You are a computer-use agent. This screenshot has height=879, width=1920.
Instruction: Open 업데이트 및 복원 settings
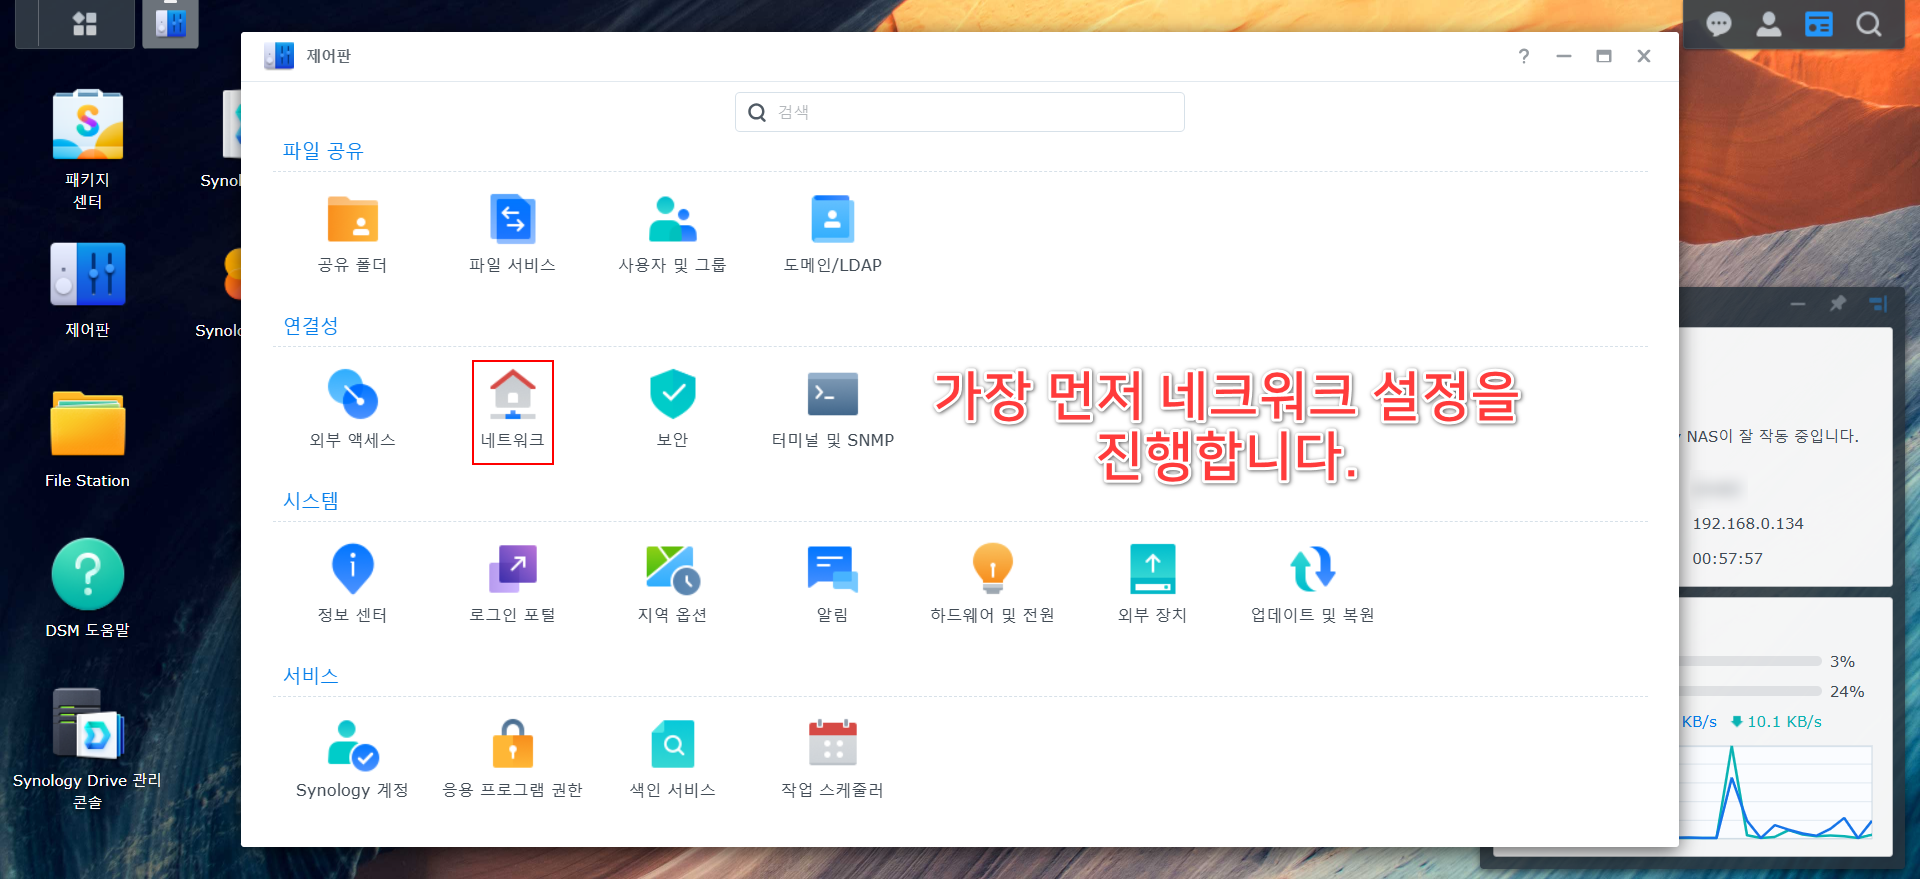tap(1312, 586)
